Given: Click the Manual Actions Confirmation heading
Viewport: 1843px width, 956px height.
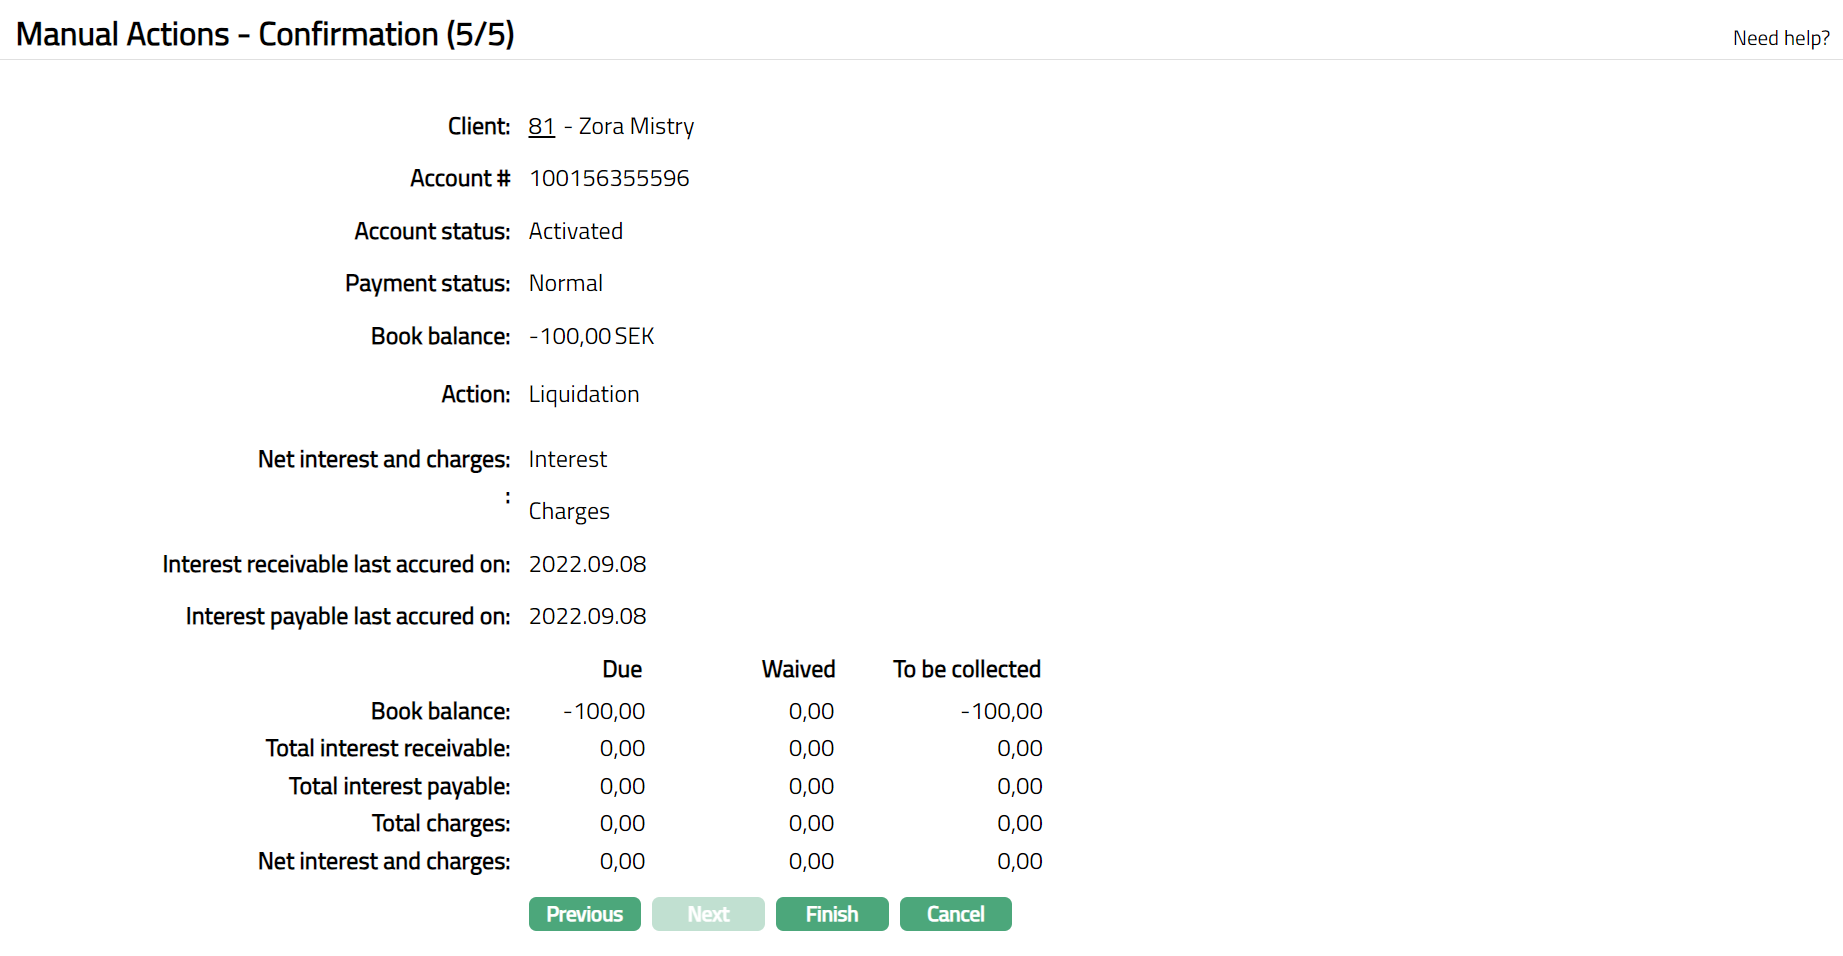Looking at the screenshot, I should pos(265,34).
